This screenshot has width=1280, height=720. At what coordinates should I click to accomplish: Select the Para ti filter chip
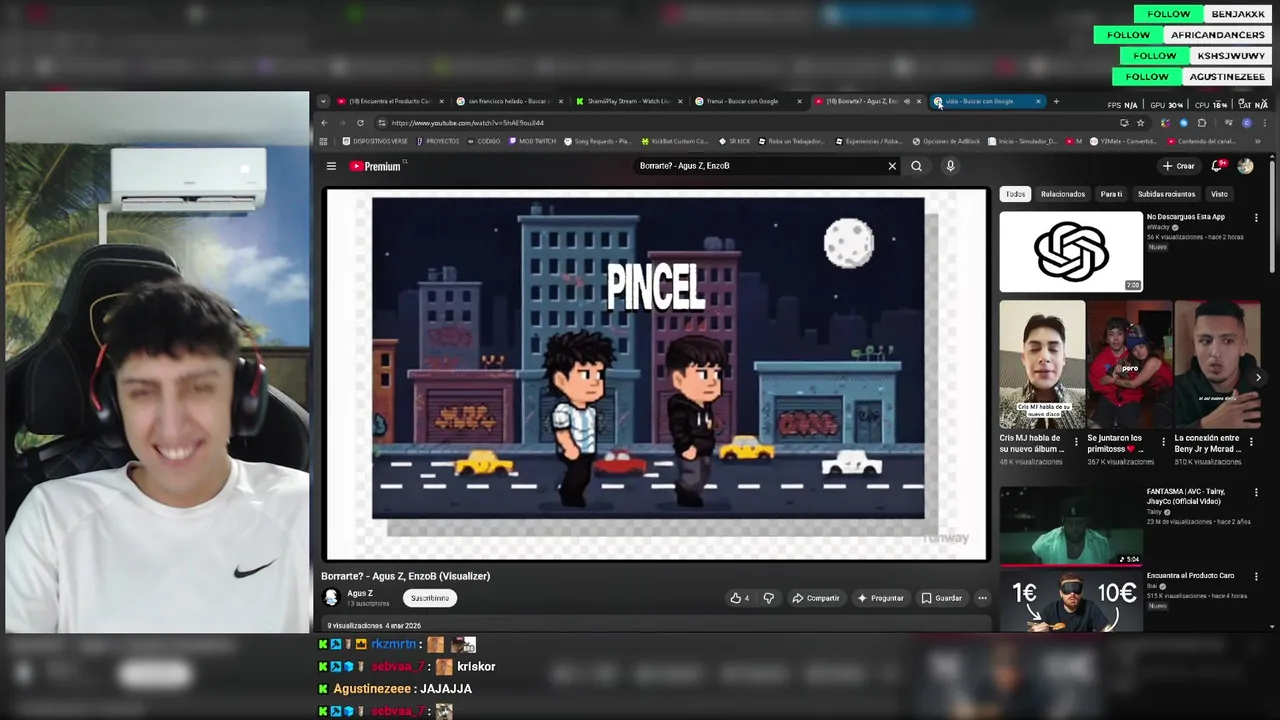(x=1111, y=194)
